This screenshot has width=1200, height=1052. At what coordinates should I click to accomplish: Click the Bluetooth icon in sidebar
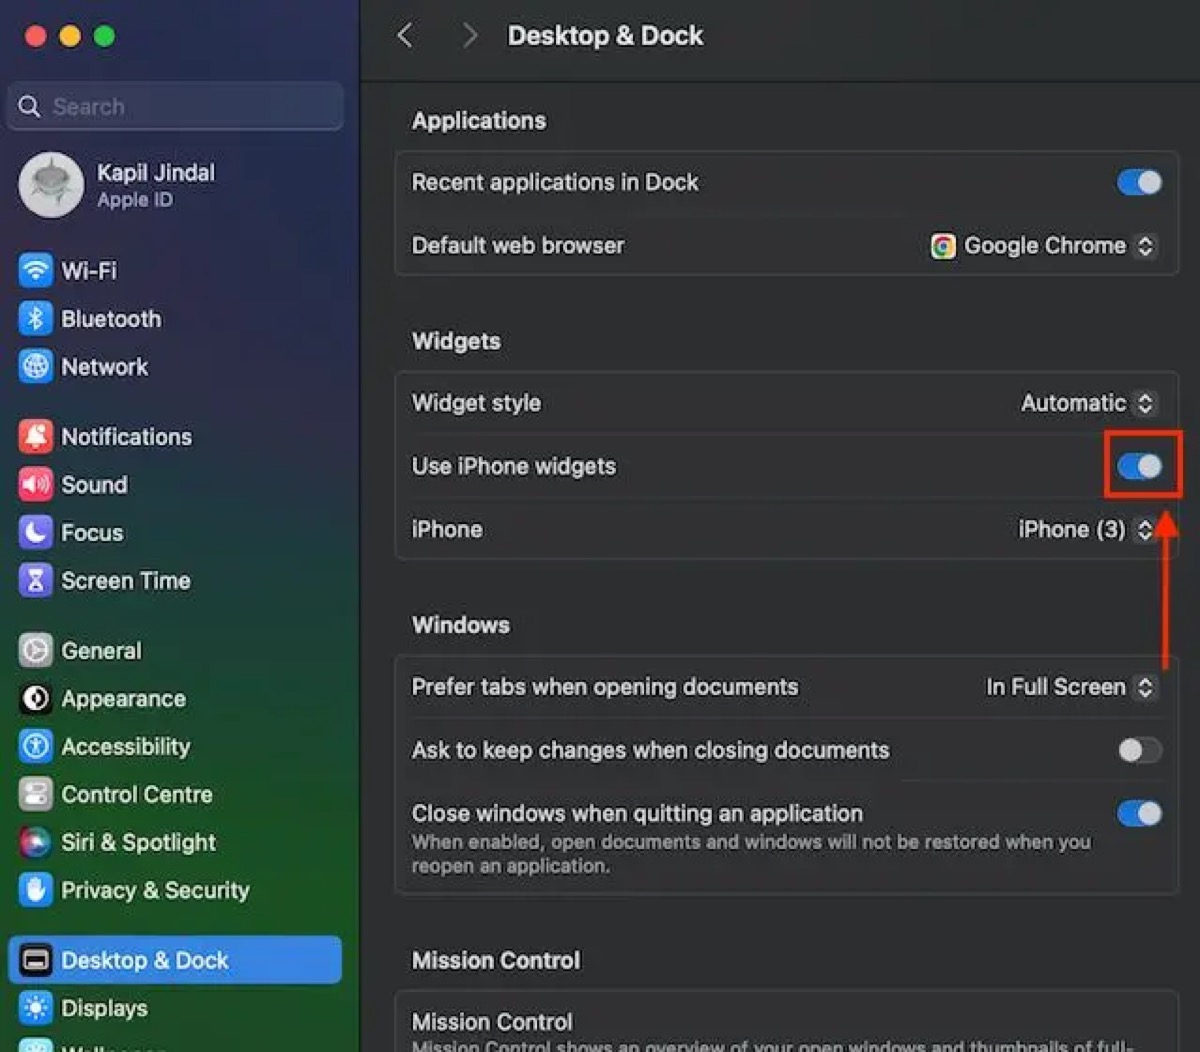[x=36, y=318]
